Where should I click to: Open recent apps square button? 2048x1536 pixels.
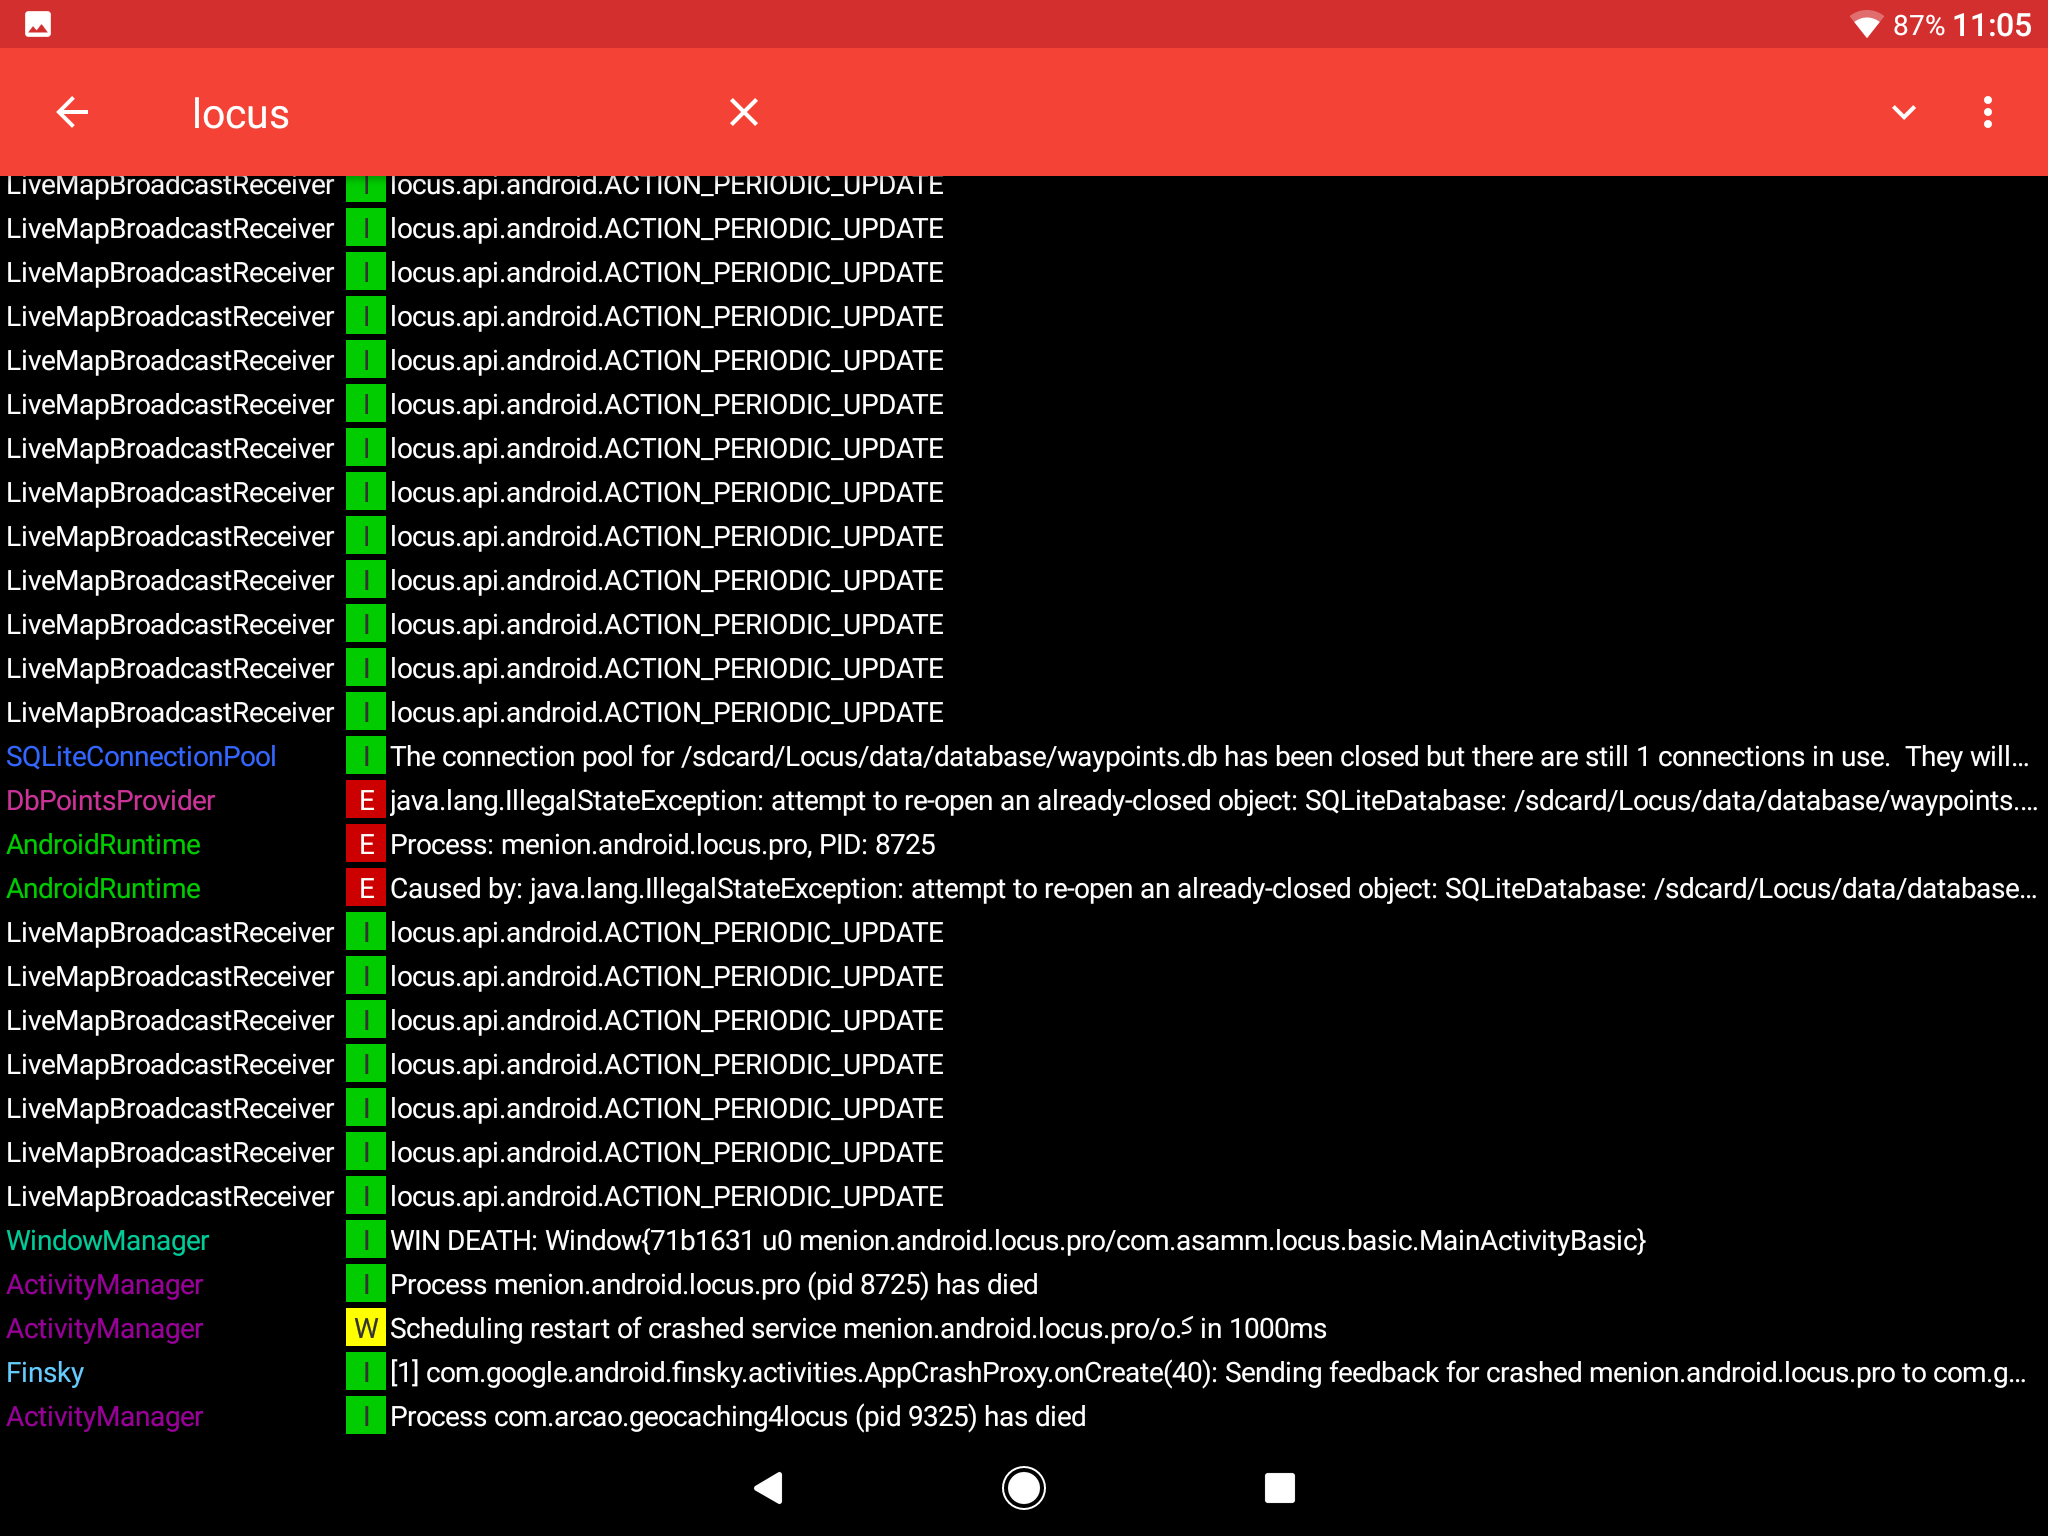tap(1279, 1488)
